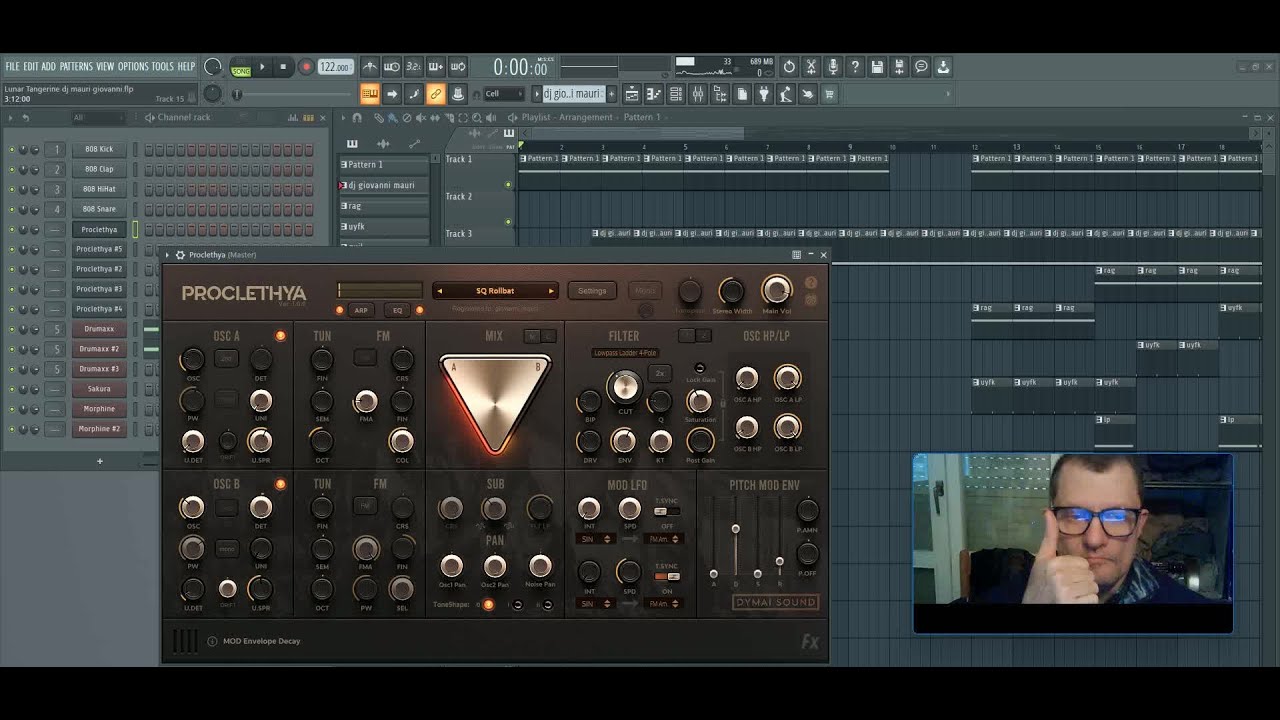Screen dimensions: 1280x720
Task: Click the pitch envelope D slider handle
Action: pos(736,529)
